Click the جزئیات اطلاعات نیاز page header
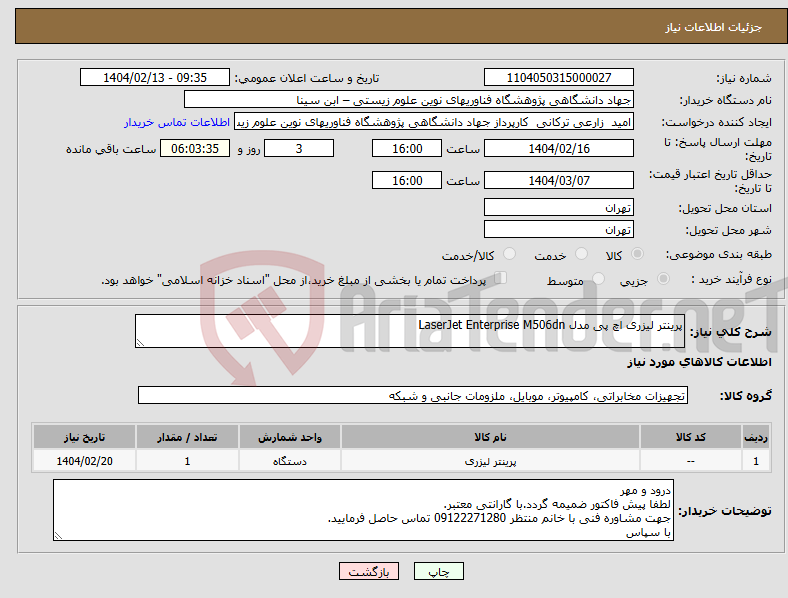Image resolution: width=788 pixels, height=598 pixels. (x=714, y=27)
